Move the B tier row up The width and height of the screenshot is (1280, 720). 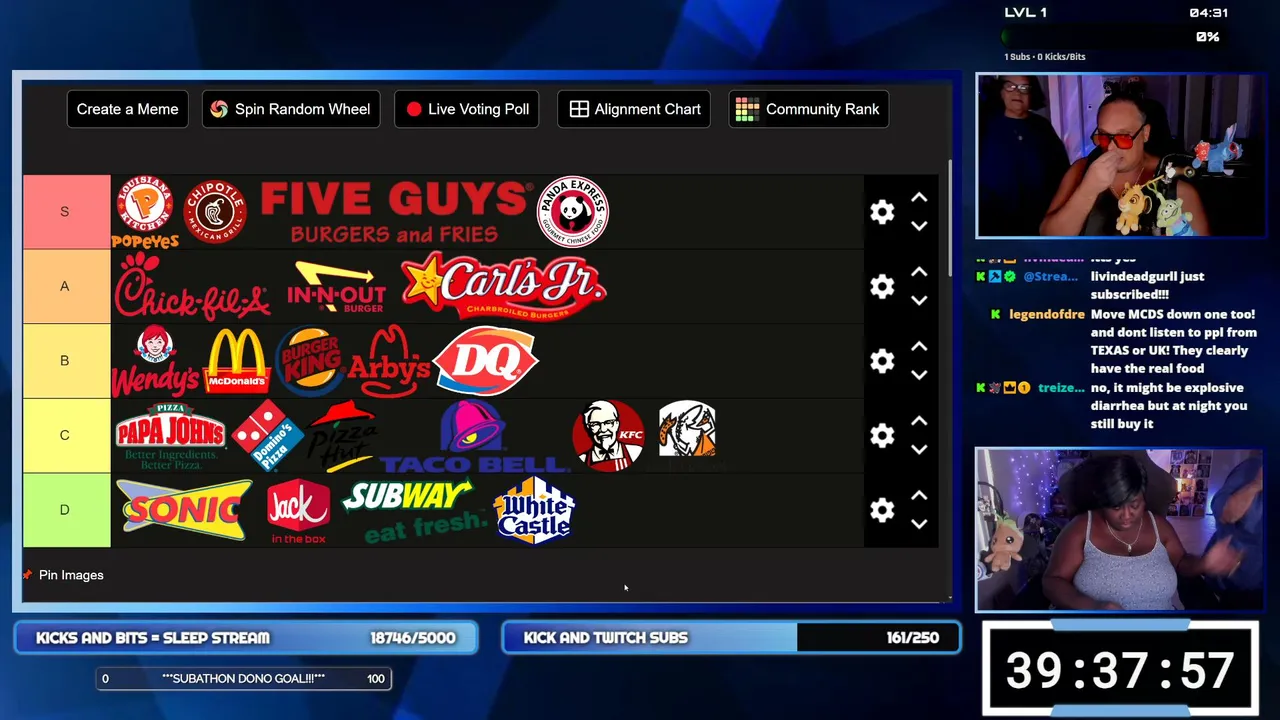[x=919, y=347]
